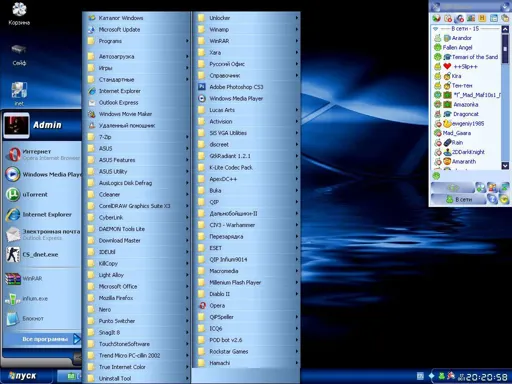Screen dimensions: 512x384
Task: Click the blue diamond tray icon
Action: [x=431, y=376]
